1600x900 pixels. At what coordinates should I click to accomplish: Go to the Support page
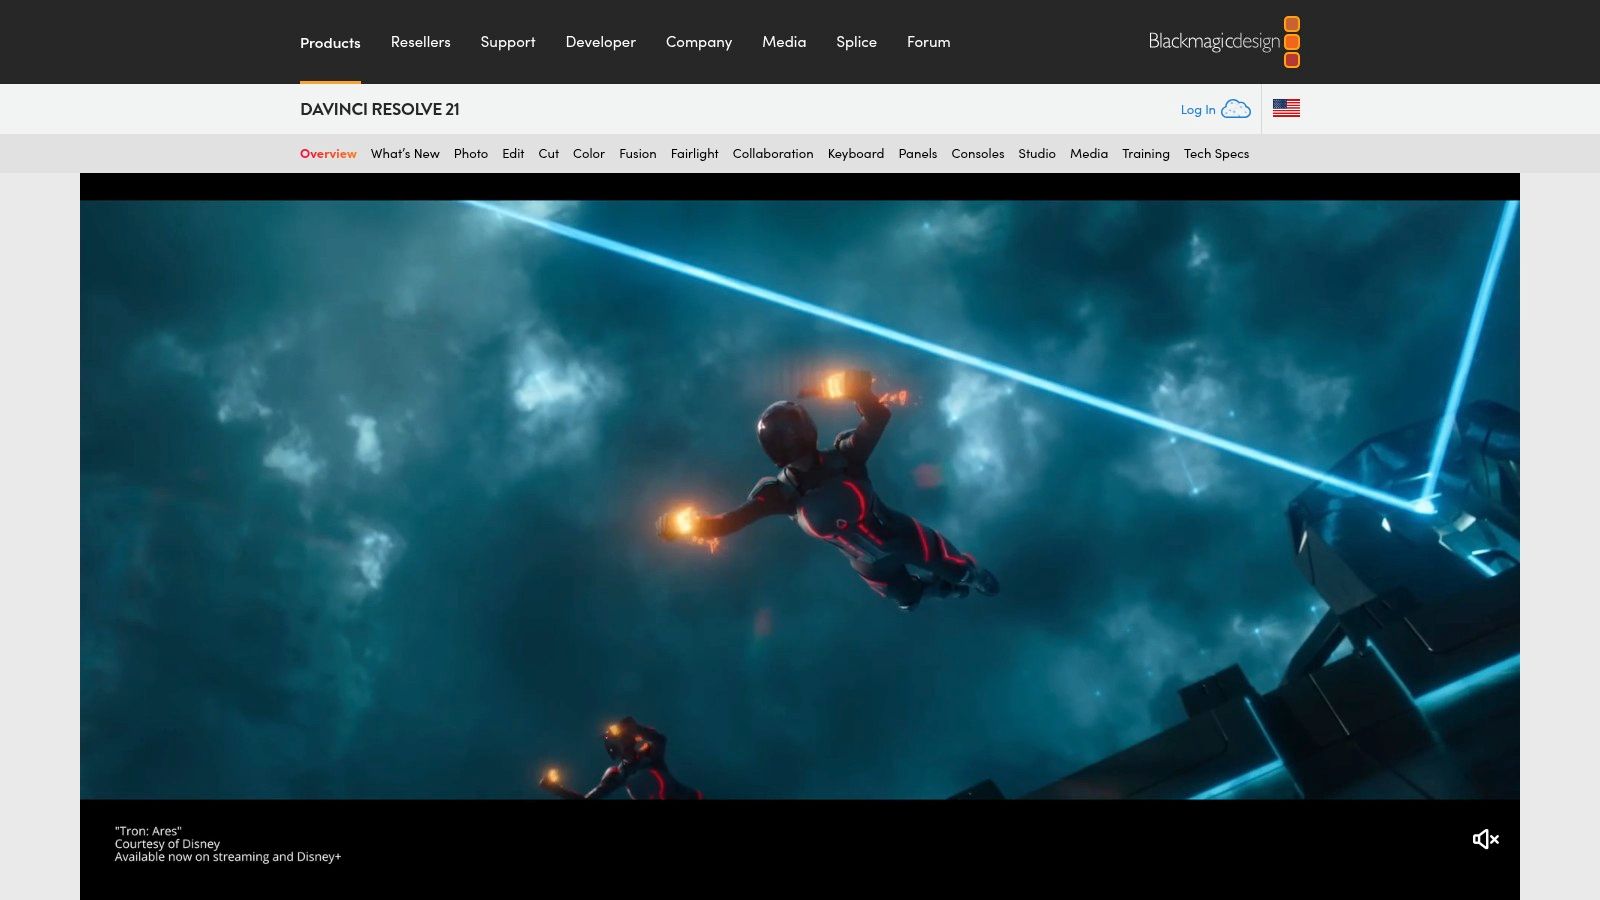(x=508, y=42)
